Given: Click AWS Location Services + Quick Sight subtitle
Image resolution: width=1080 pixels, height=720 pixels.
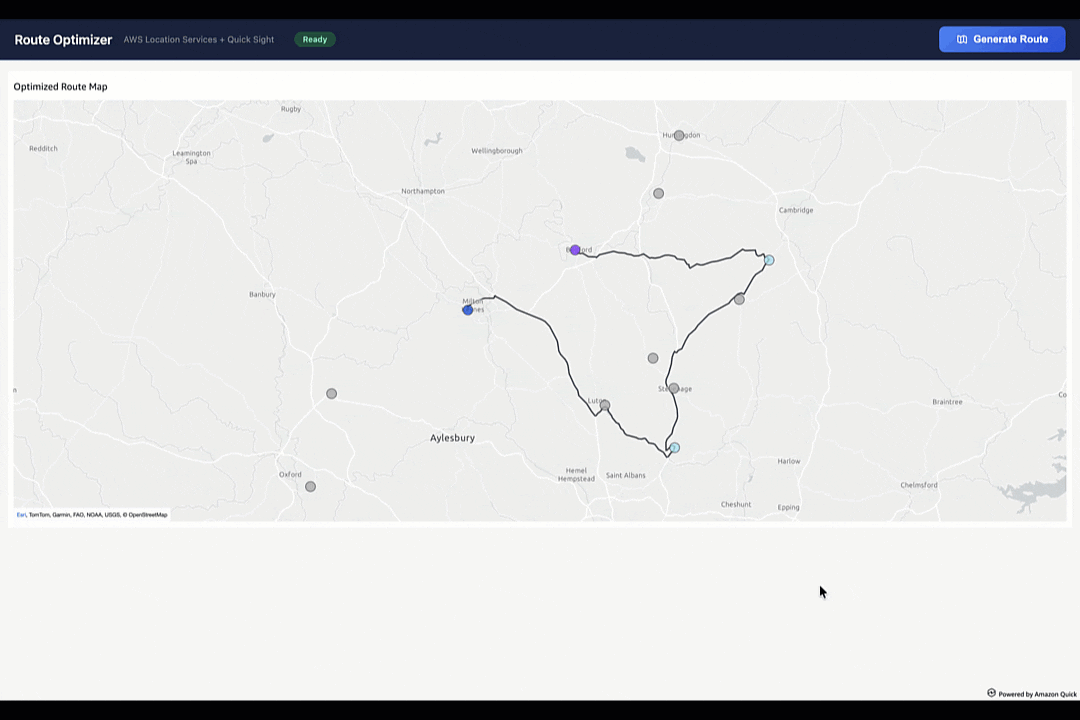Looking at the screenshot, I should pos(199,39).
